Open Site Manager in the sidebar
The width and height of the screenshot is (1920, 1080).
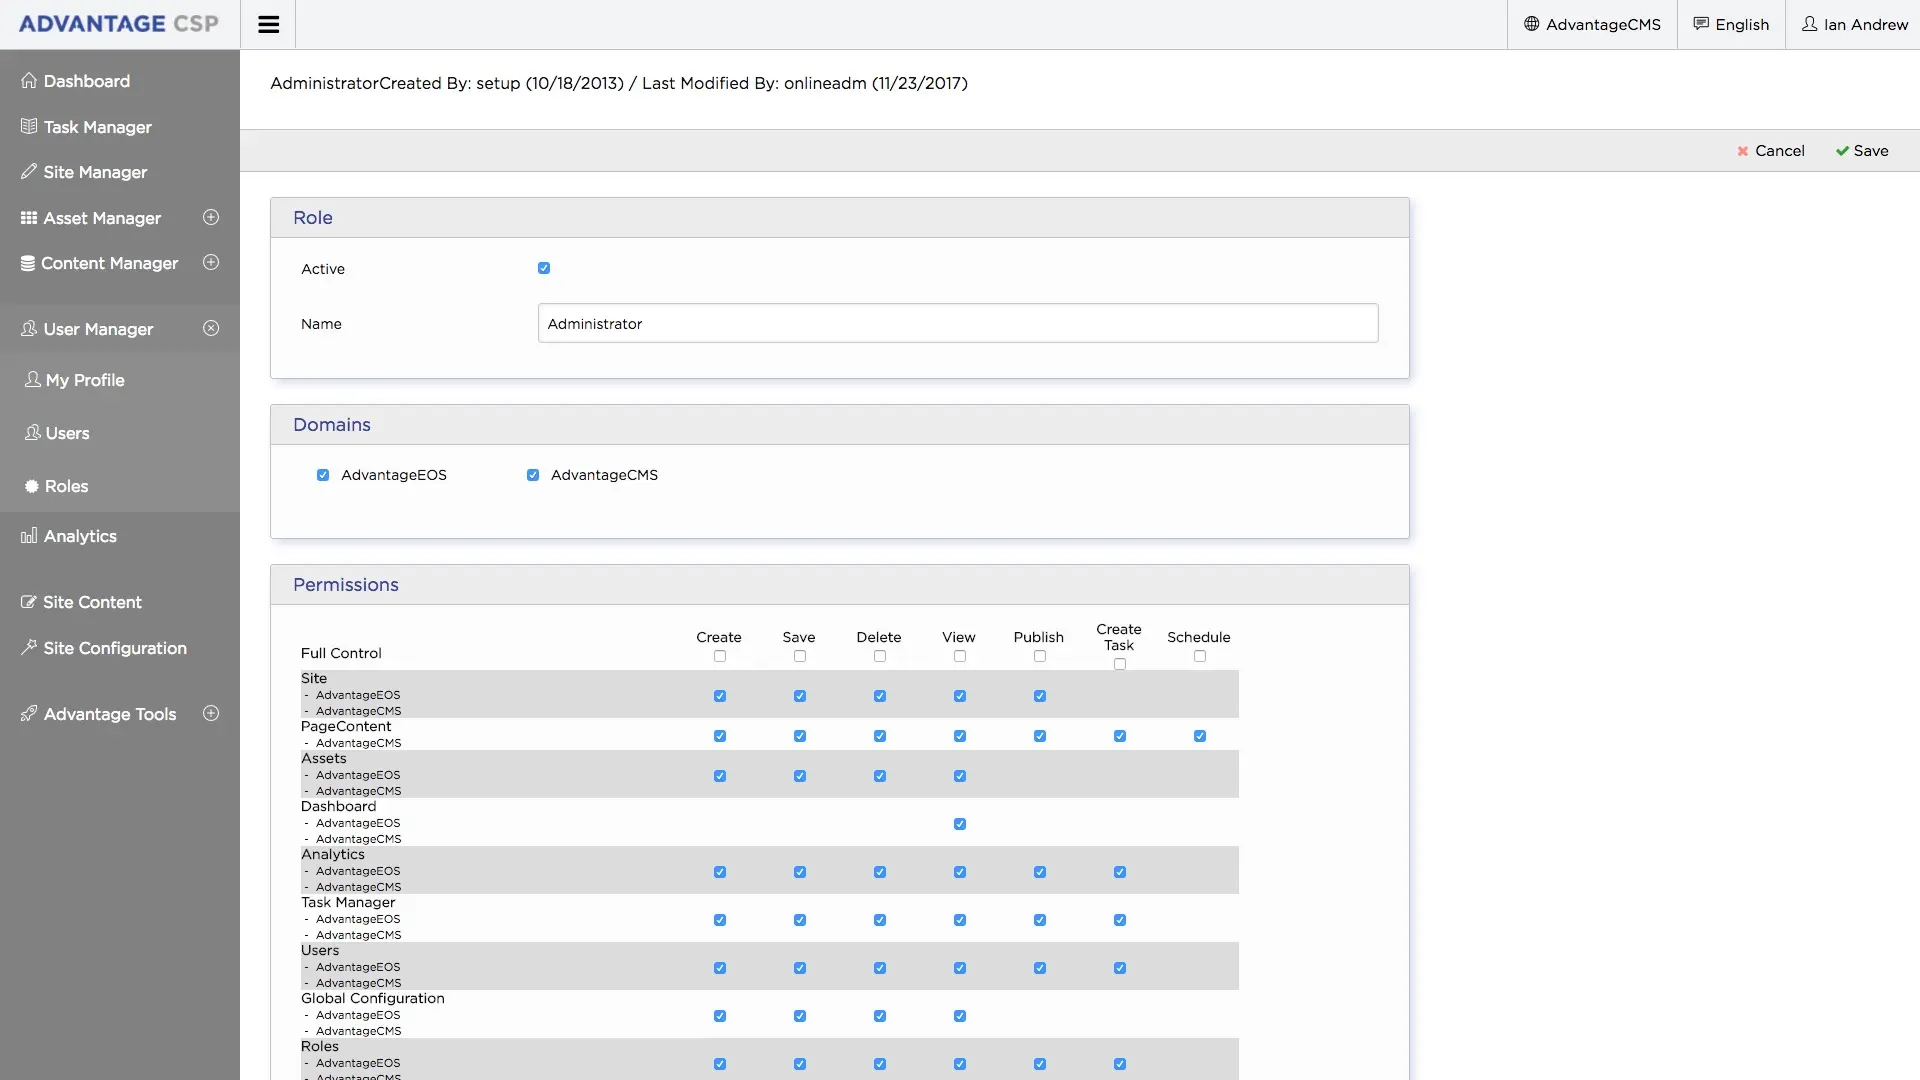click(95, 172)
